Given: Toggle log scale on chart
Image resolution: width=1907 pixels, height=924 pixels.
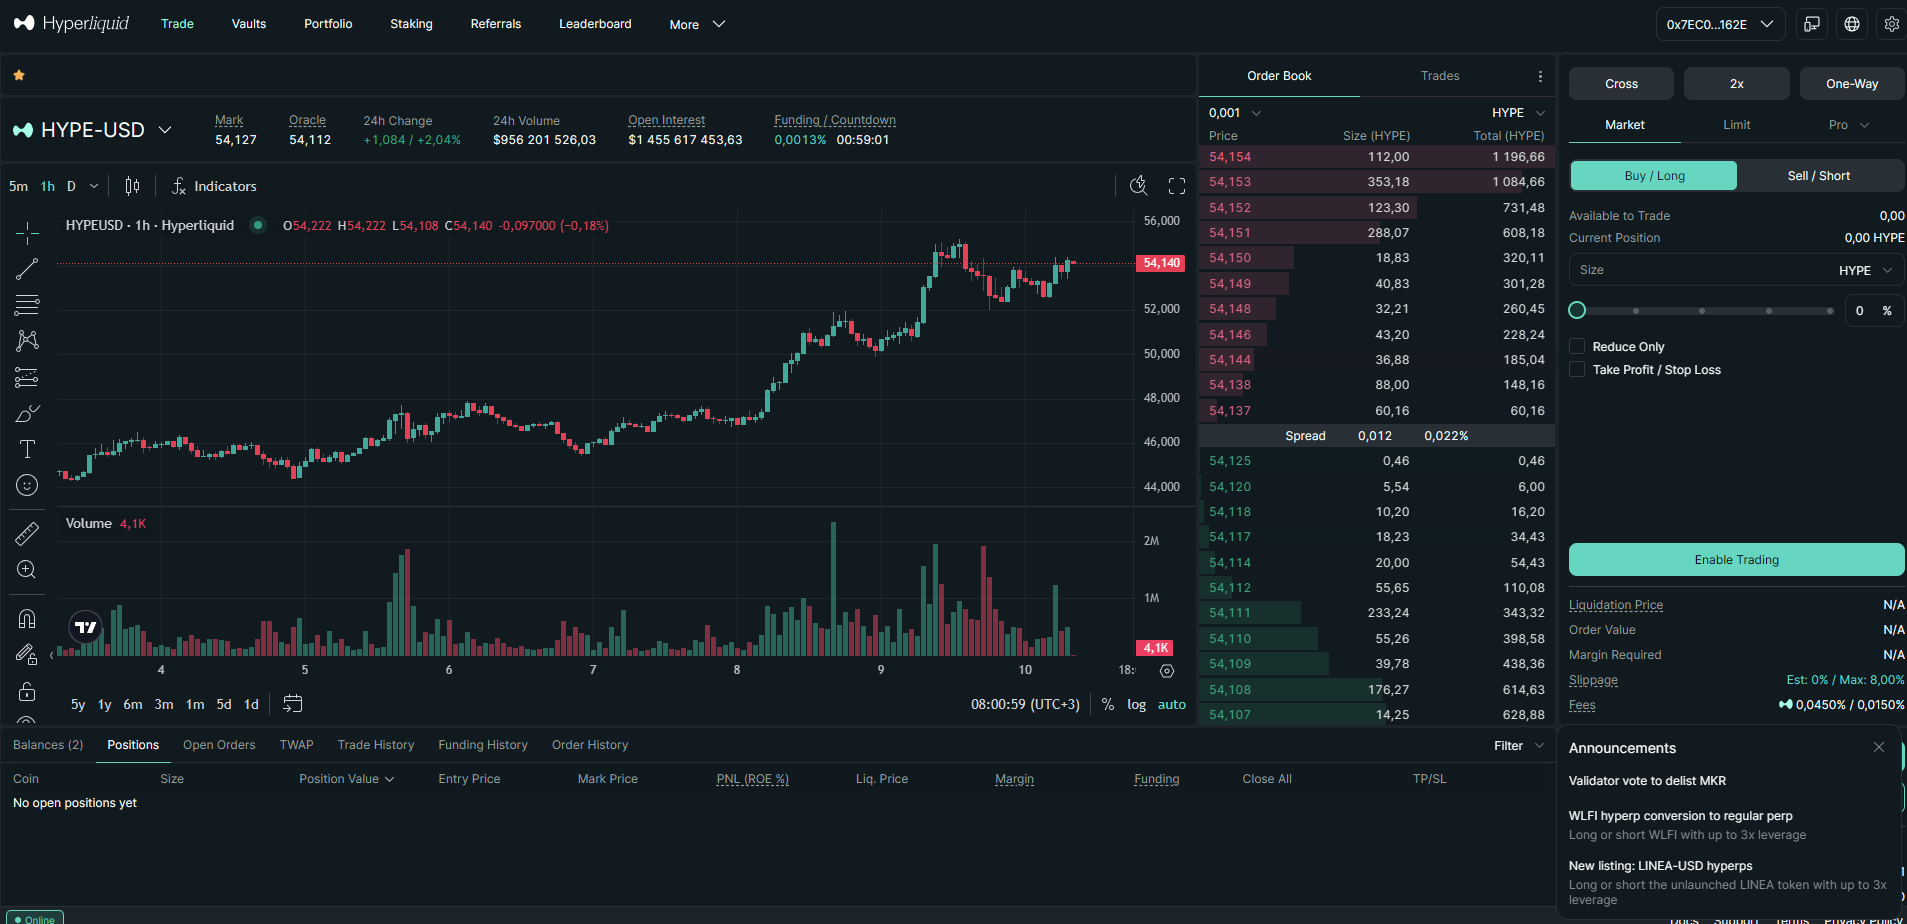Looking at the screenshot, I should 1137,705.
